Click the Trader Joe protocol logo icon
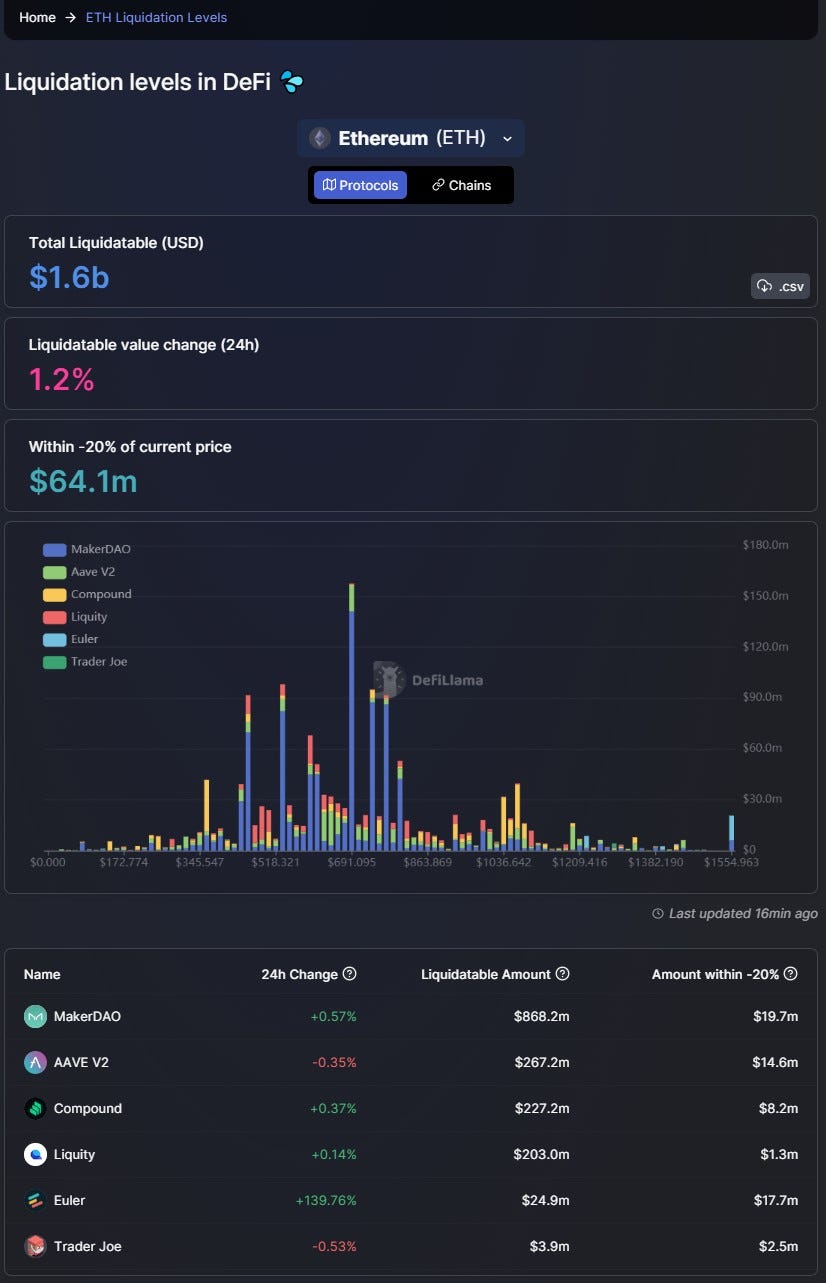 pyautogui.click(x=36, y=1247)
